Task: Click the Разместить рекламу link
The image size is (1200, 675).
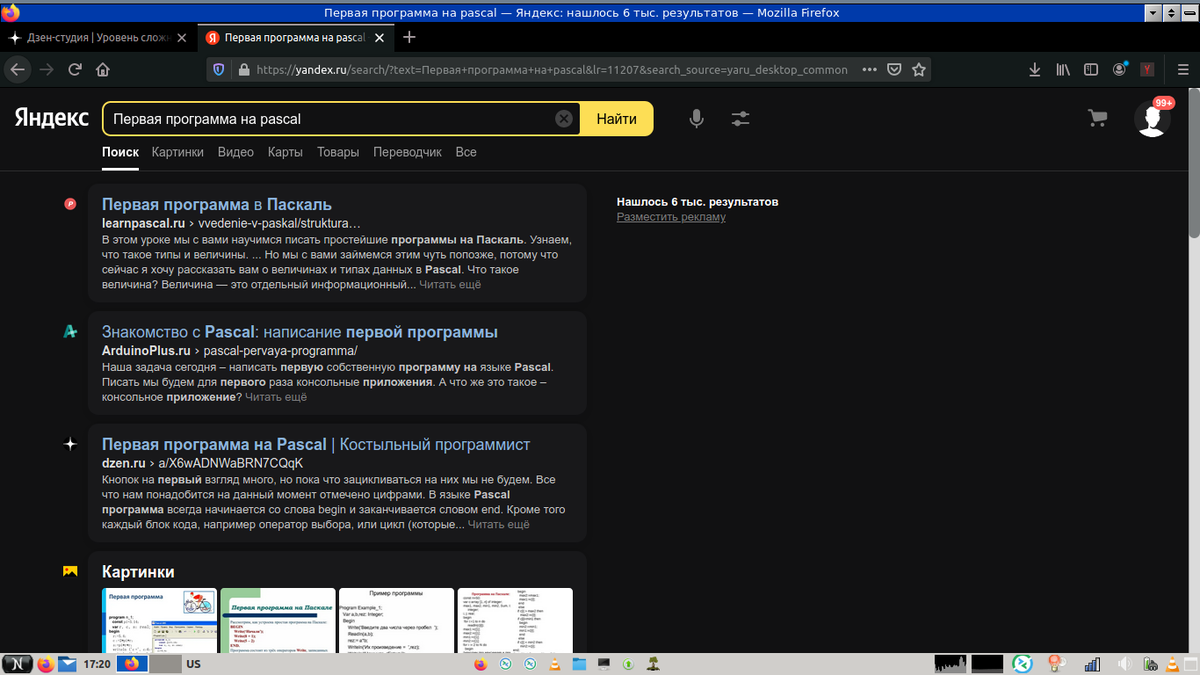Action: point(671,217)
